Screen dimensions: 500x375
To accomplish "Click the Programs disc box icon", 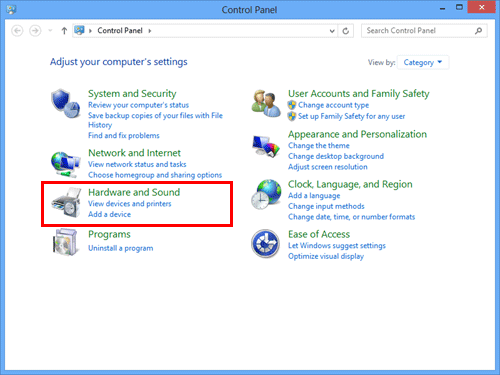I will (x=66, y=242).
